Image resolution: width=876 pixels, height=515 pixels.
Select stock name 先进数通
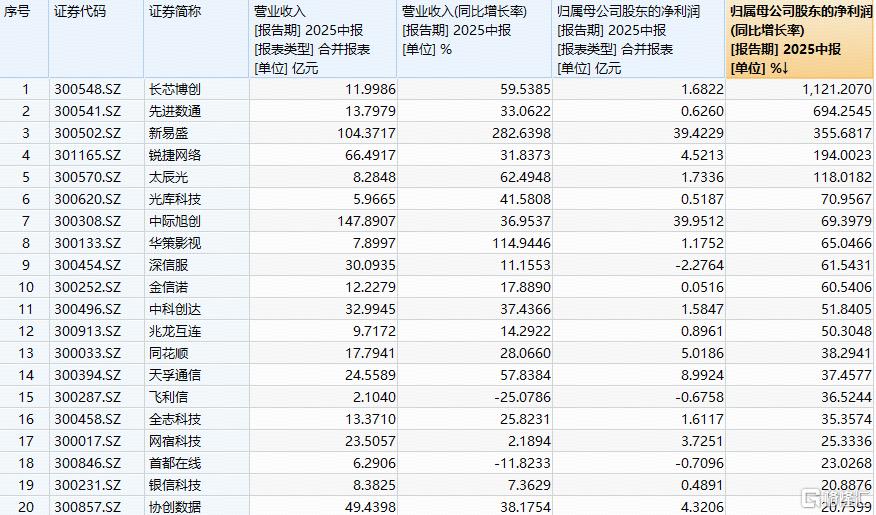tap(175, 111)
